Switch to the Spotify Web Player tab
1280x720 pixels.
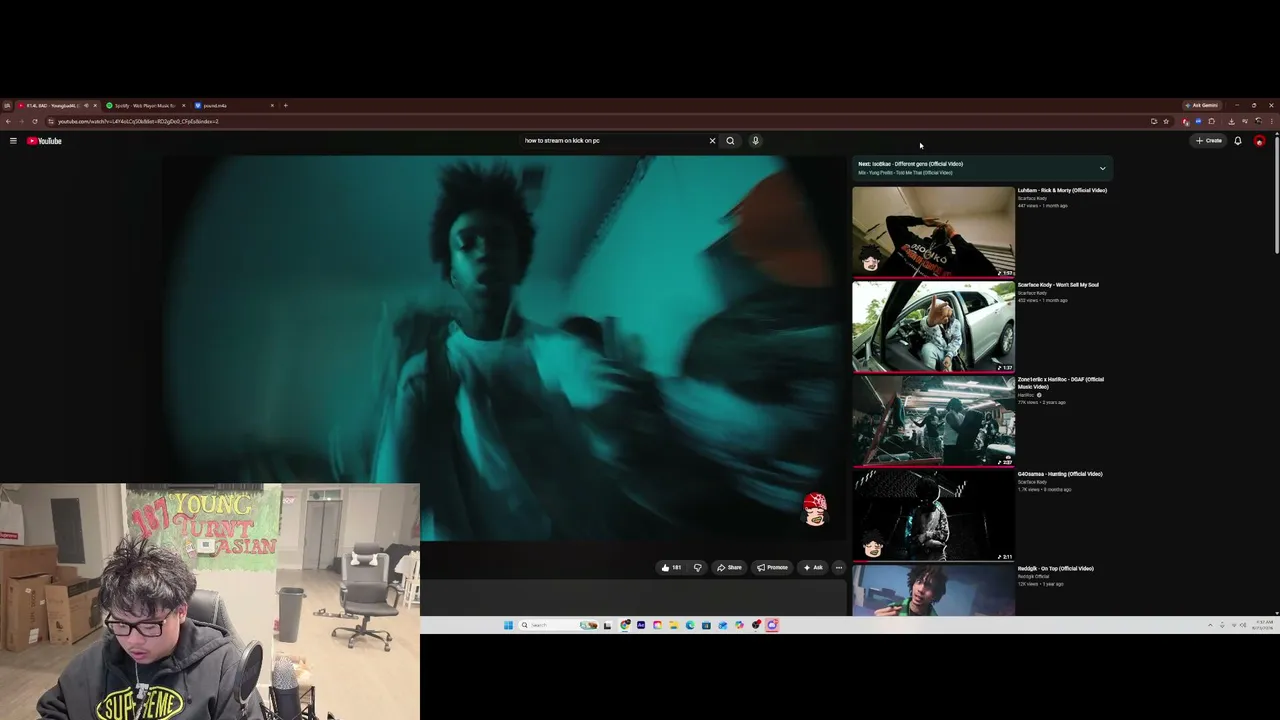pyautogui.click(x=144, y=105)
